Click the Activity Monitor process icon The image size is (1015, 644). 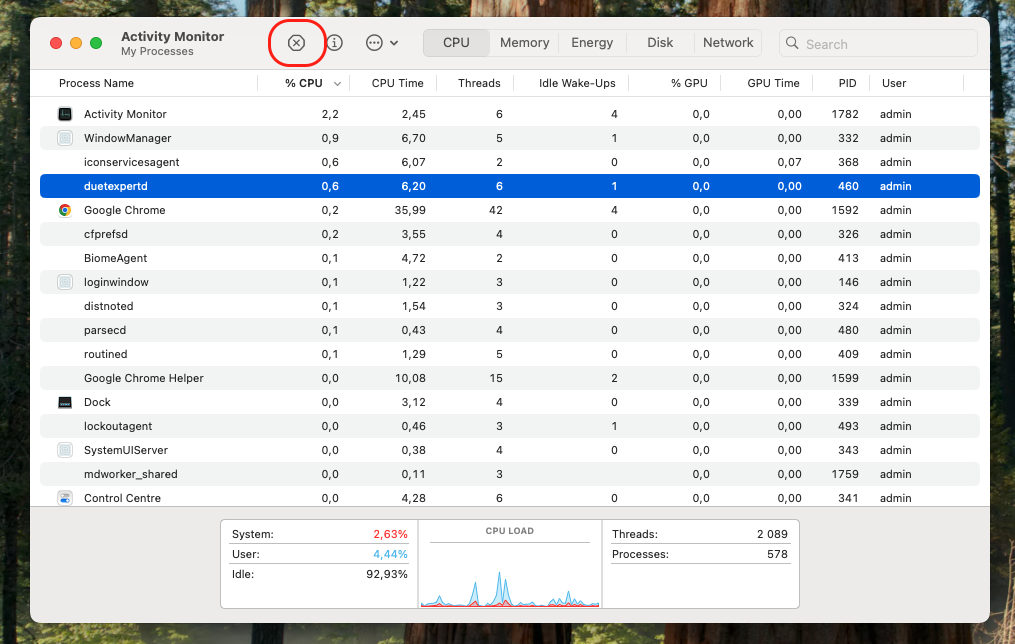click(x=65, y=114)
